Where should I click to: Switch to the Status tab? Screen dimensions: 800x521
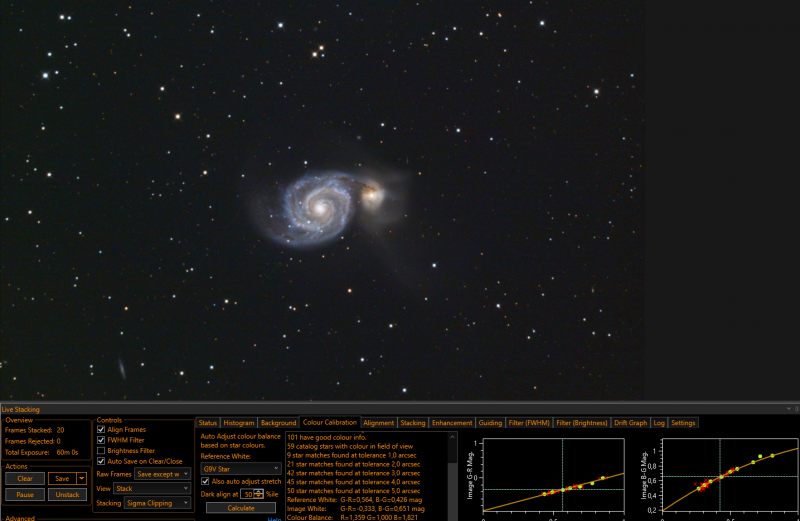click(208, 423)
